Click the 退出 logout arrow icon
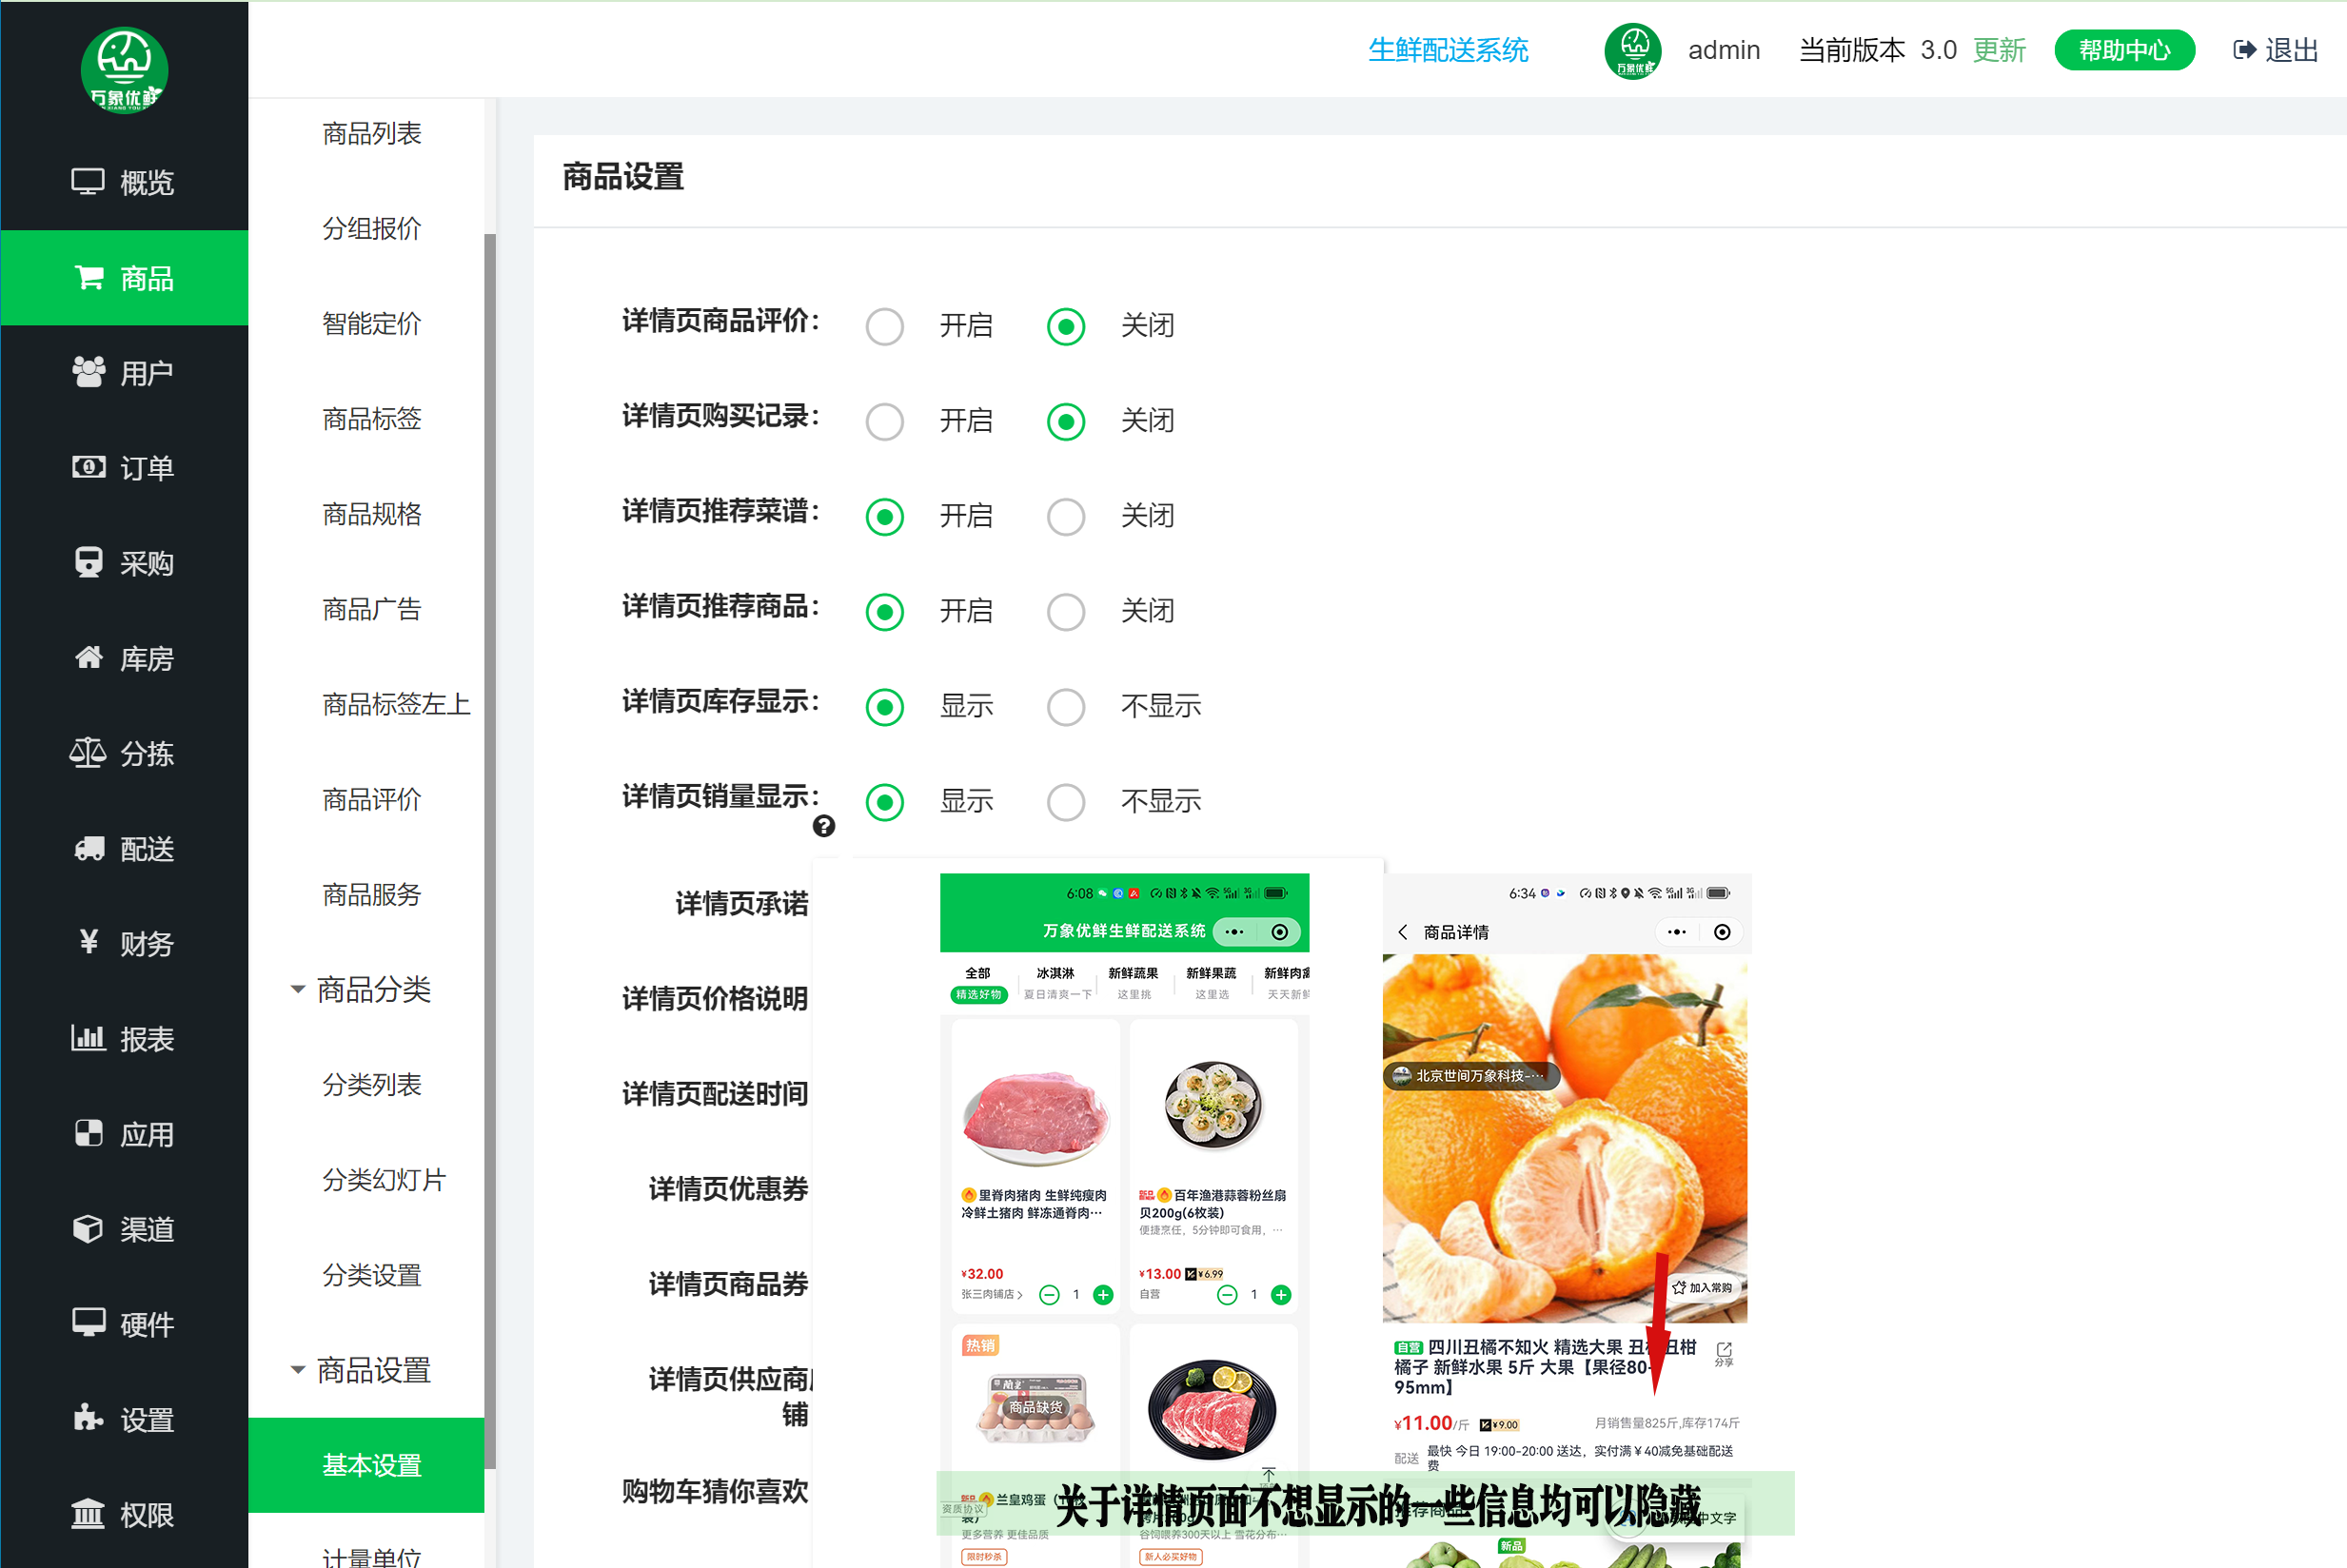This screenshot has width=2347, height=1568. [x=2244, y=50]
